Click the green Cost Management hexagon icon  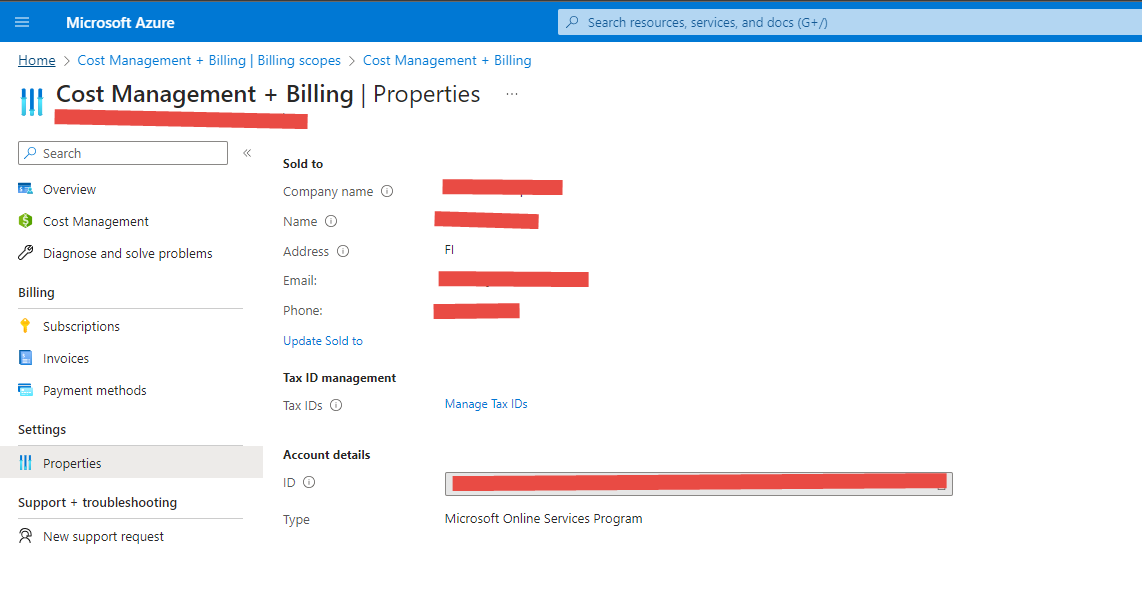coord(25,221)
